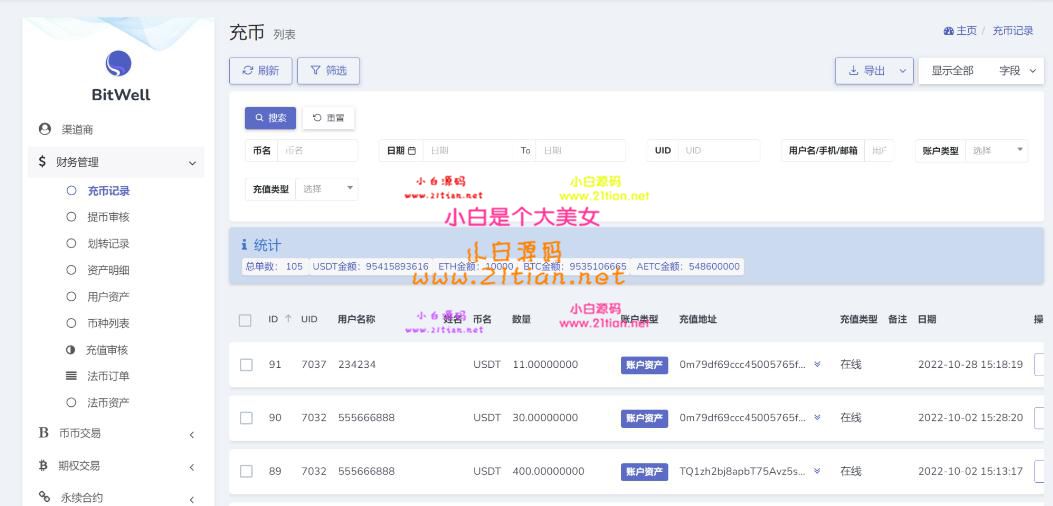Click the 法币订单 list icon
The width and height of the screenshot is (1053, 506).
[71, 376]
